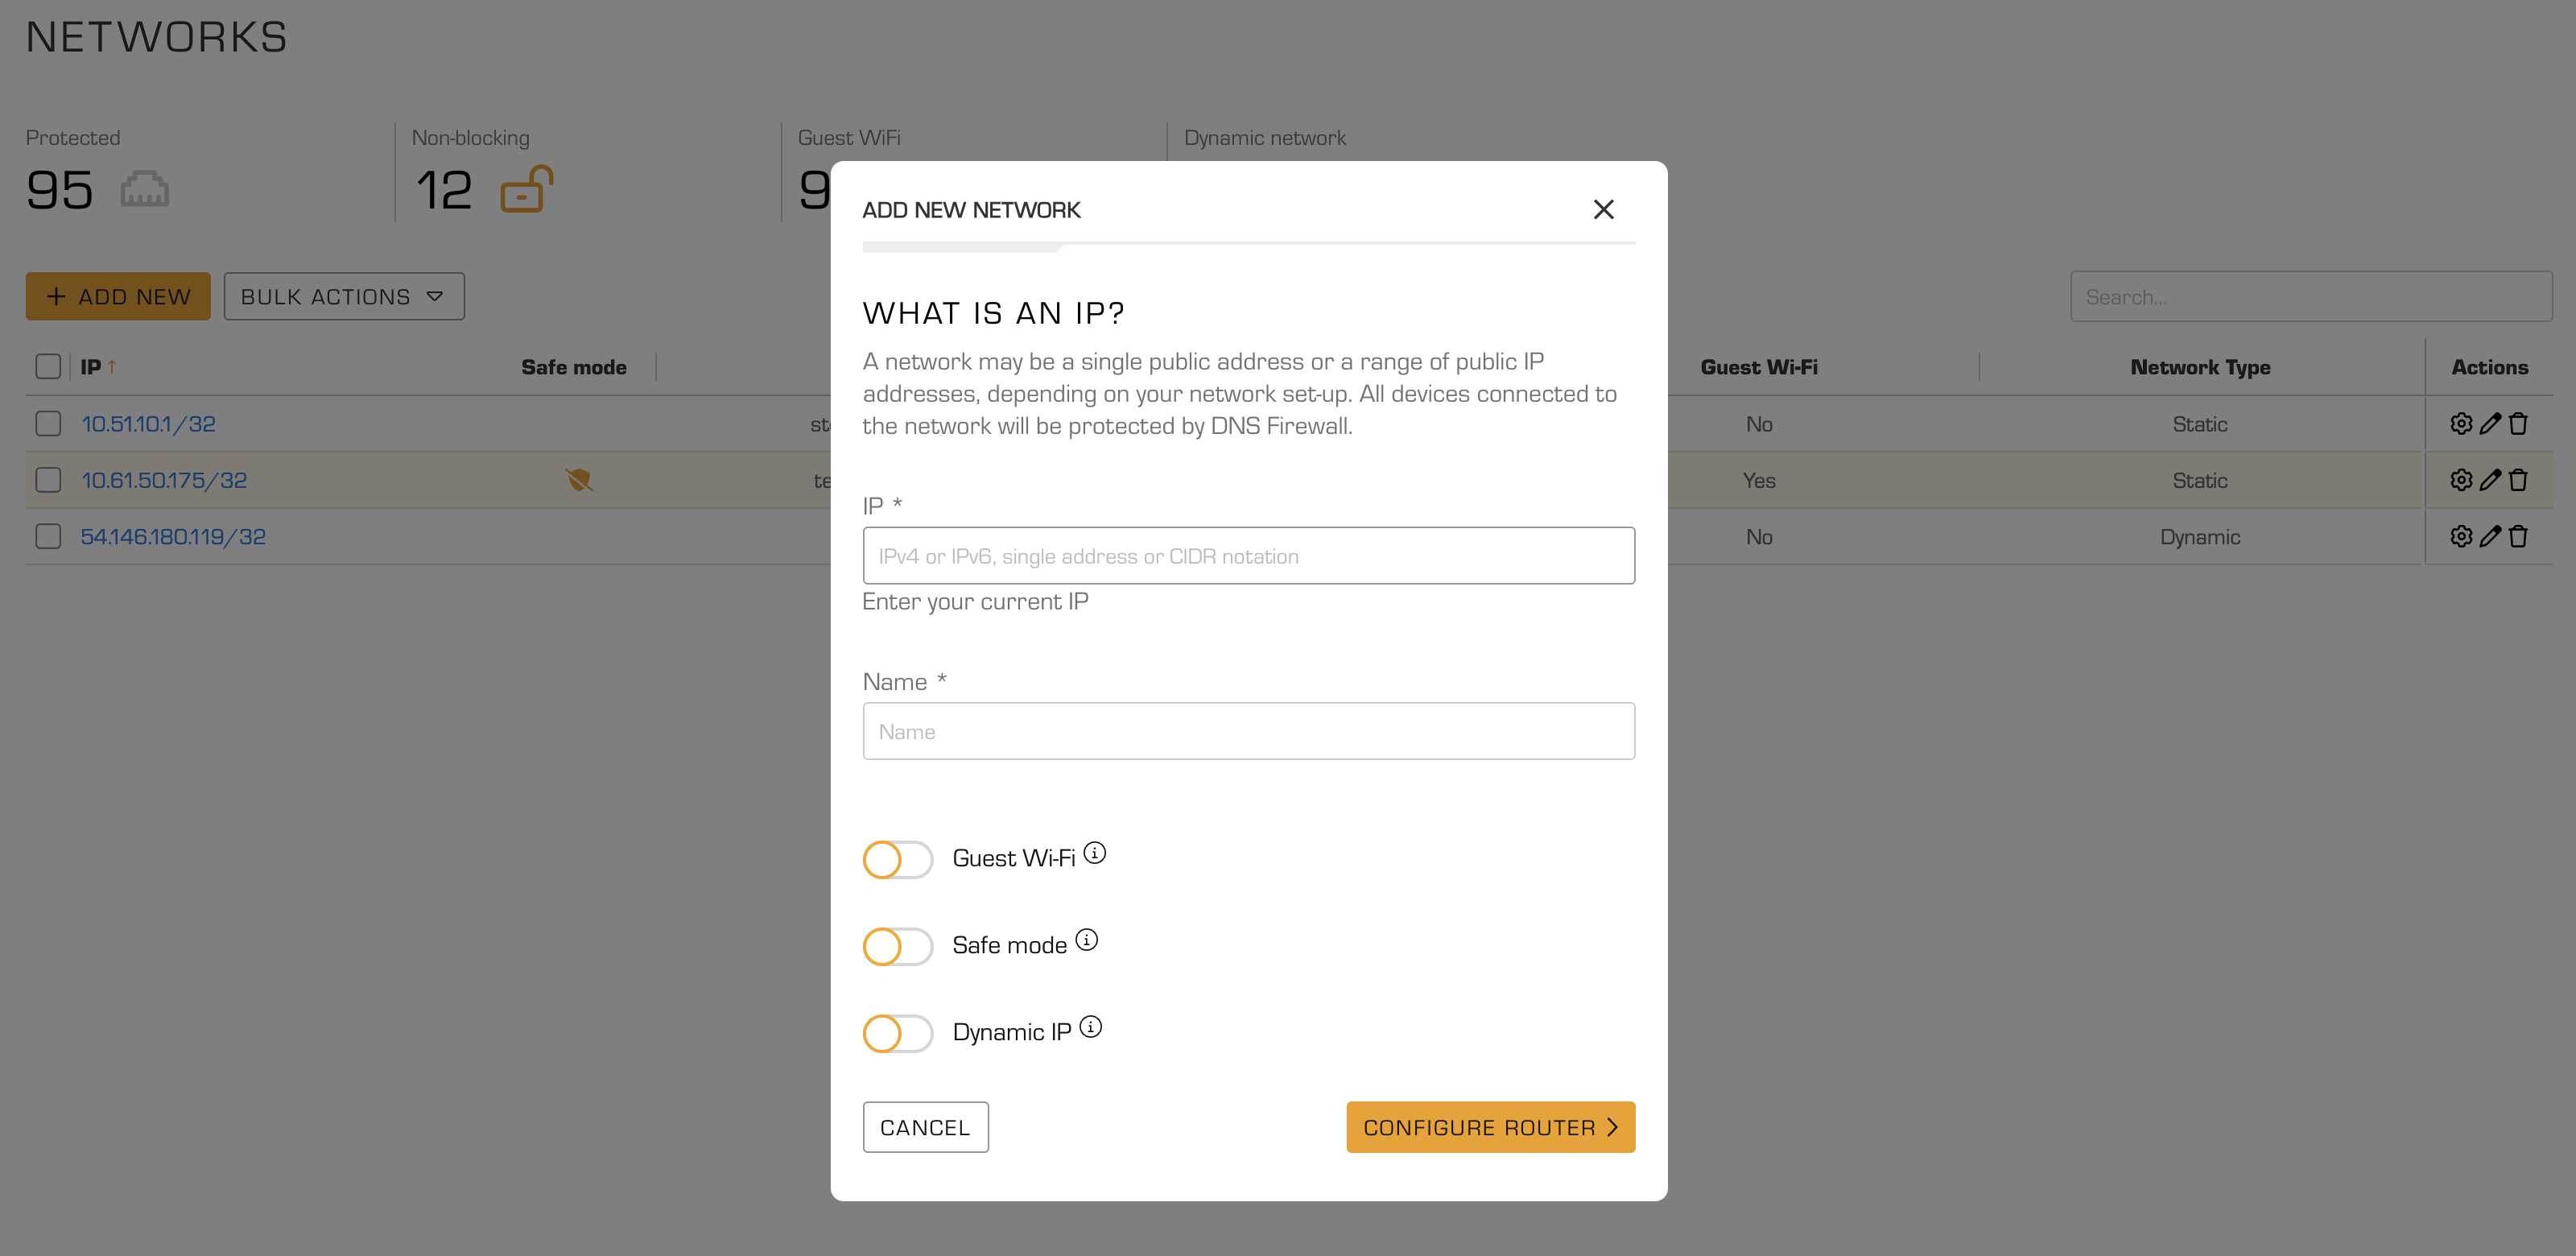Edit the 10.61.50.175/32 network with pencil

pyautogui.click(x=2490, y=480)
